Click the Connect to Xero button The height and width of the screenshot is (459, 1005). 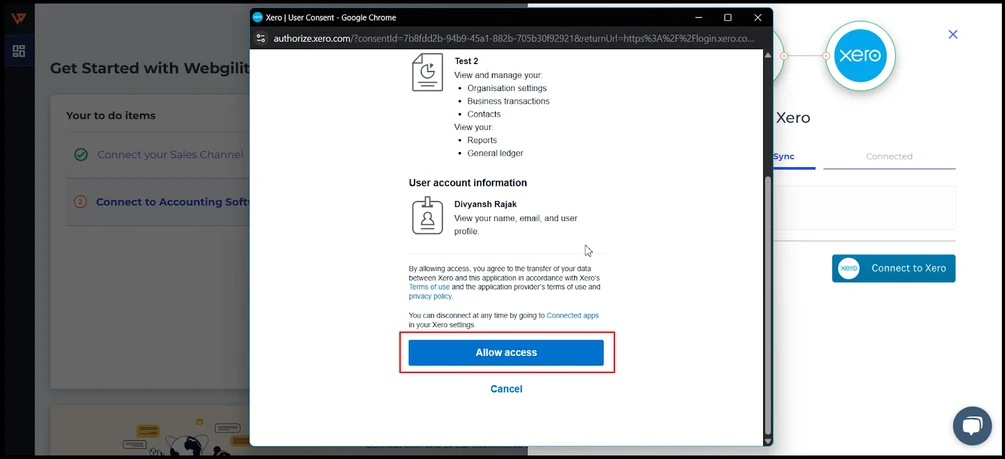click(893, 269)
